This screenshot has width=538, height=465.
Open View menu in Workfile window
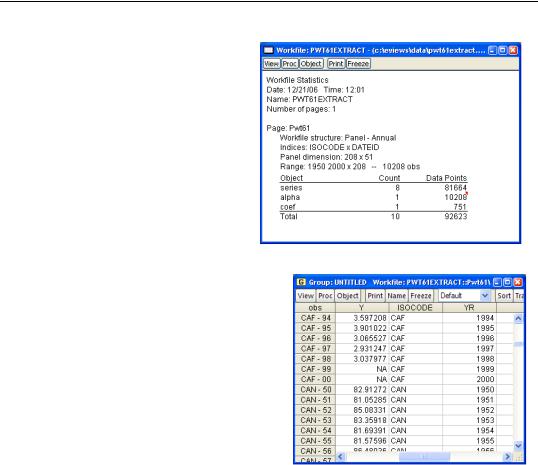click(x=271, y=64)
